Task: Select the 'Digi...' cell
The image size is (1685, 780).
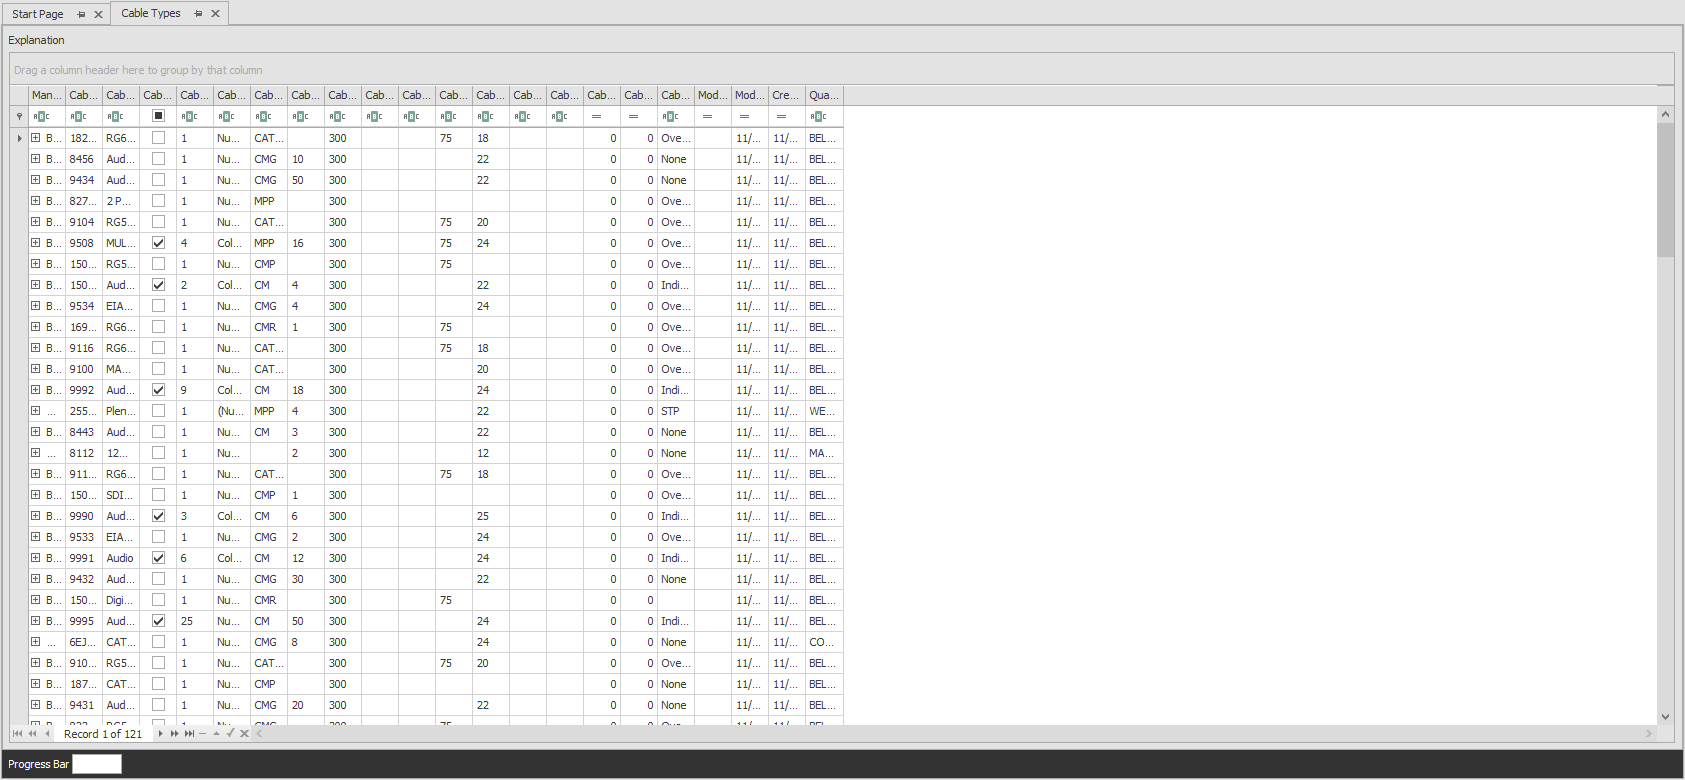Action: tap(121, 600)
